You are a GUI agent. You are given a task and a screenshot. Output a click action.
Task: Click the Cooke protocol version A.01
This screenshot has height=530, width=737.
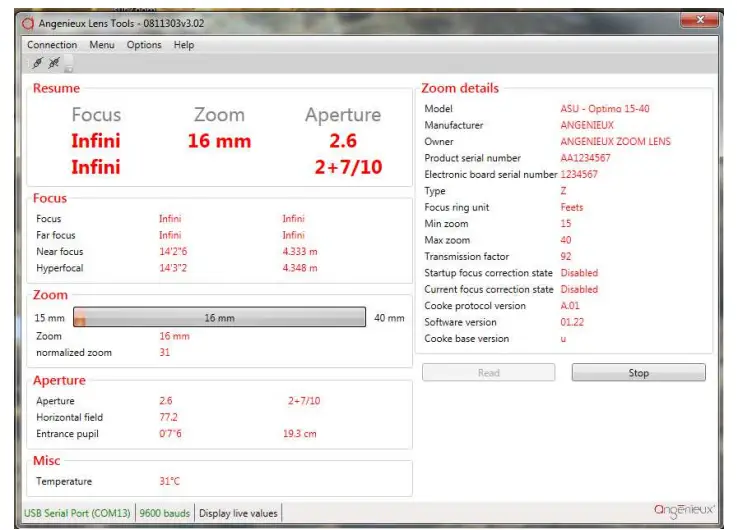(x=570, y=306)
